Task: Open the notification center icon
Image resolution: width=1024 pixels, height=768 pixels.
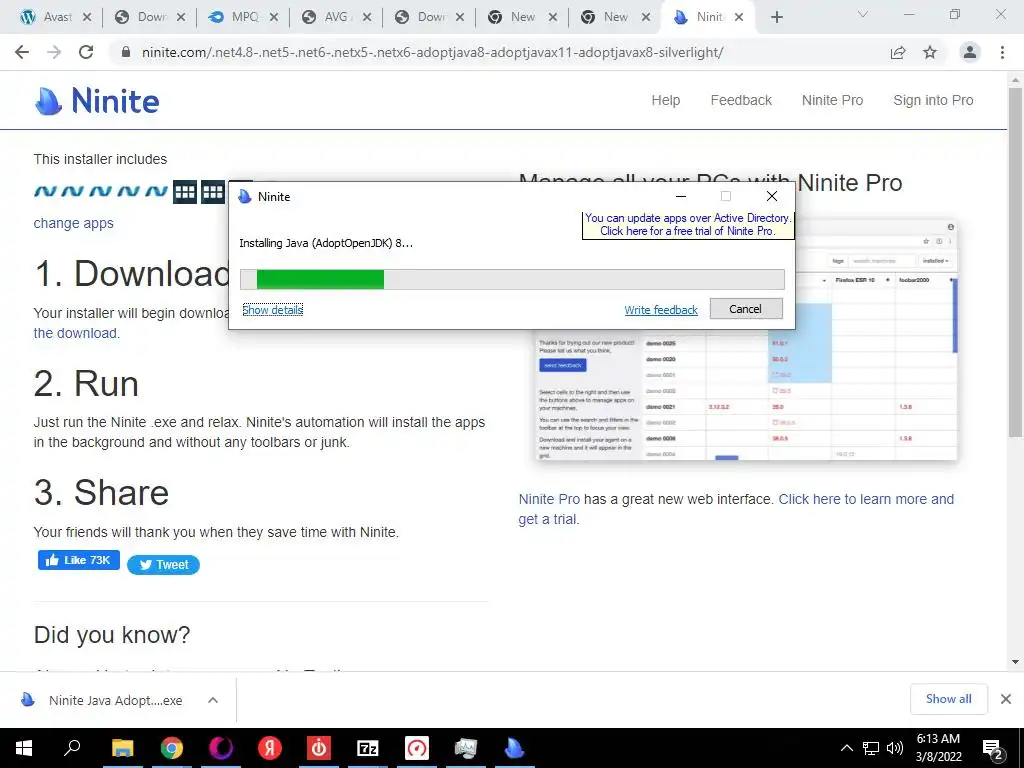Action: click(x=993, y=748)
